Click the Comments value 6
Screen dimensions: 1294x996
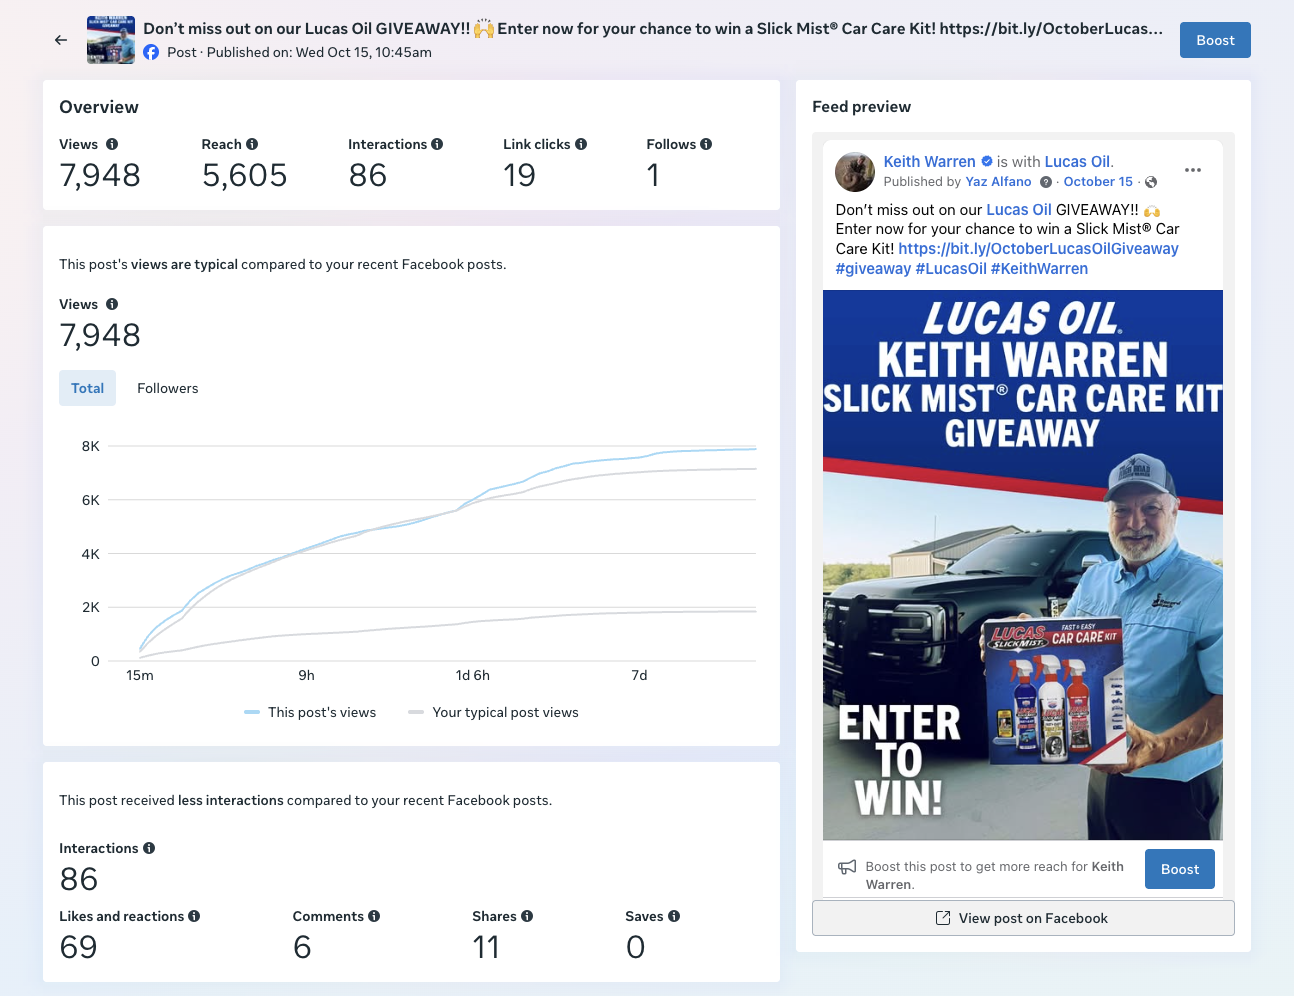[x=302, y=947]
